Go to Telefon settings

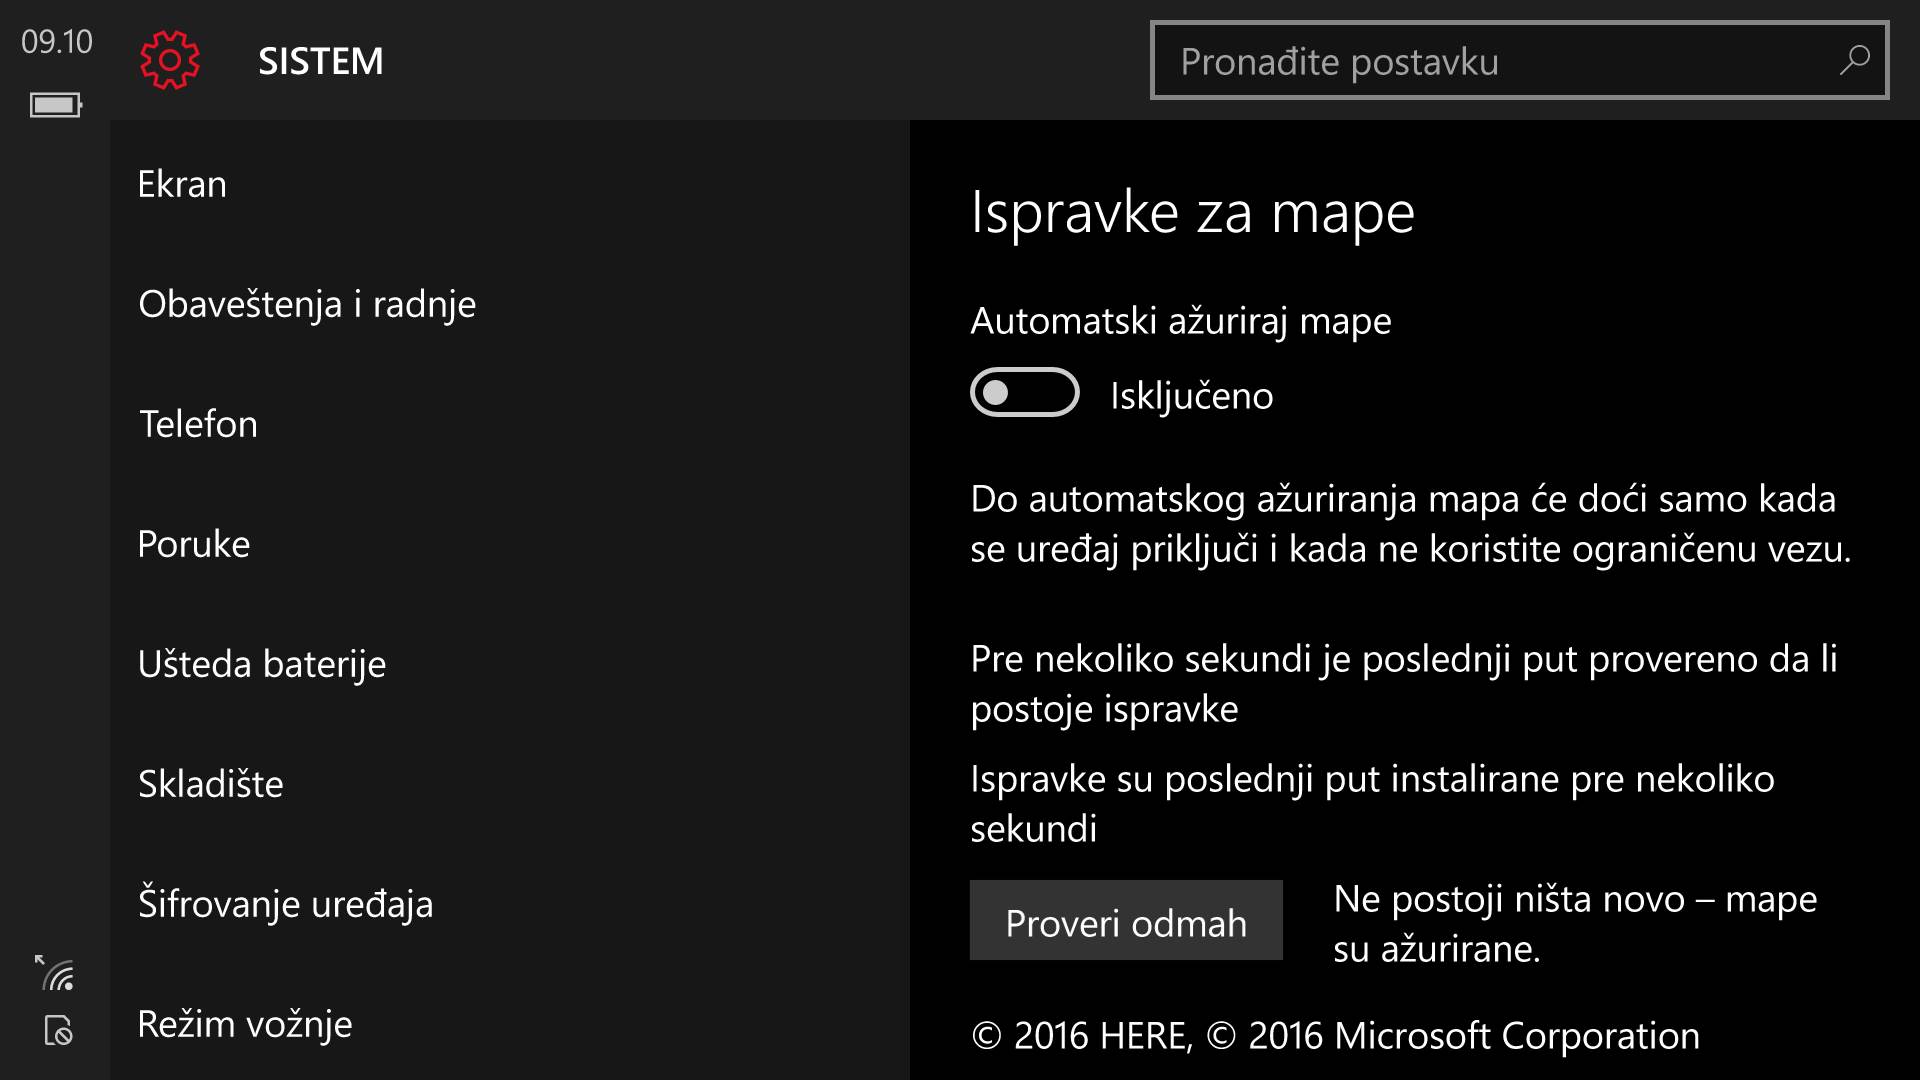198,424
